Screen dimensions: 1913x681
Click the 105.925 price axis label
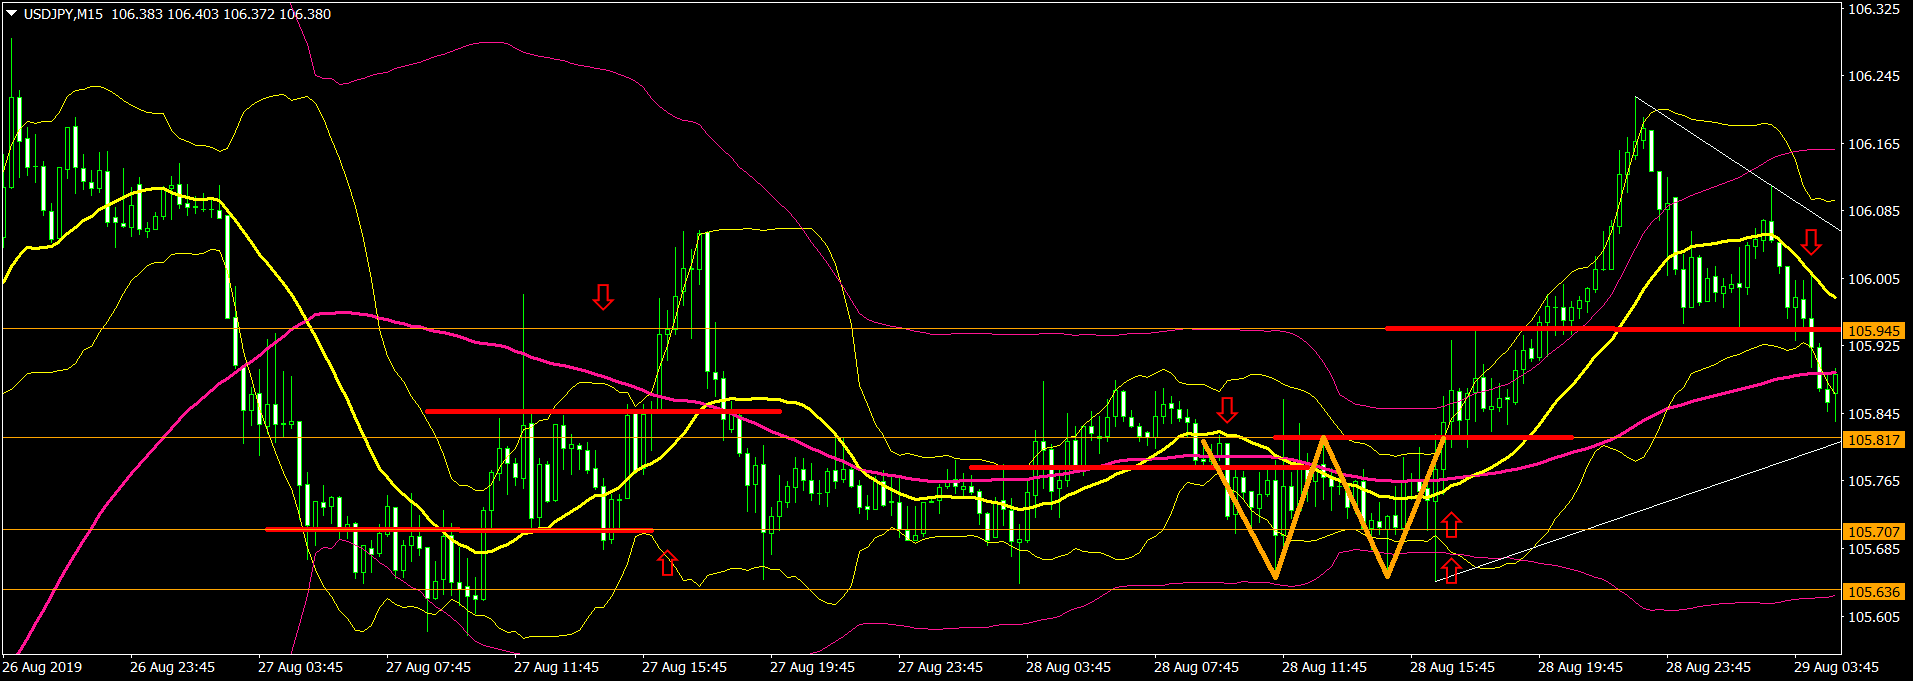click(1874, 346)
